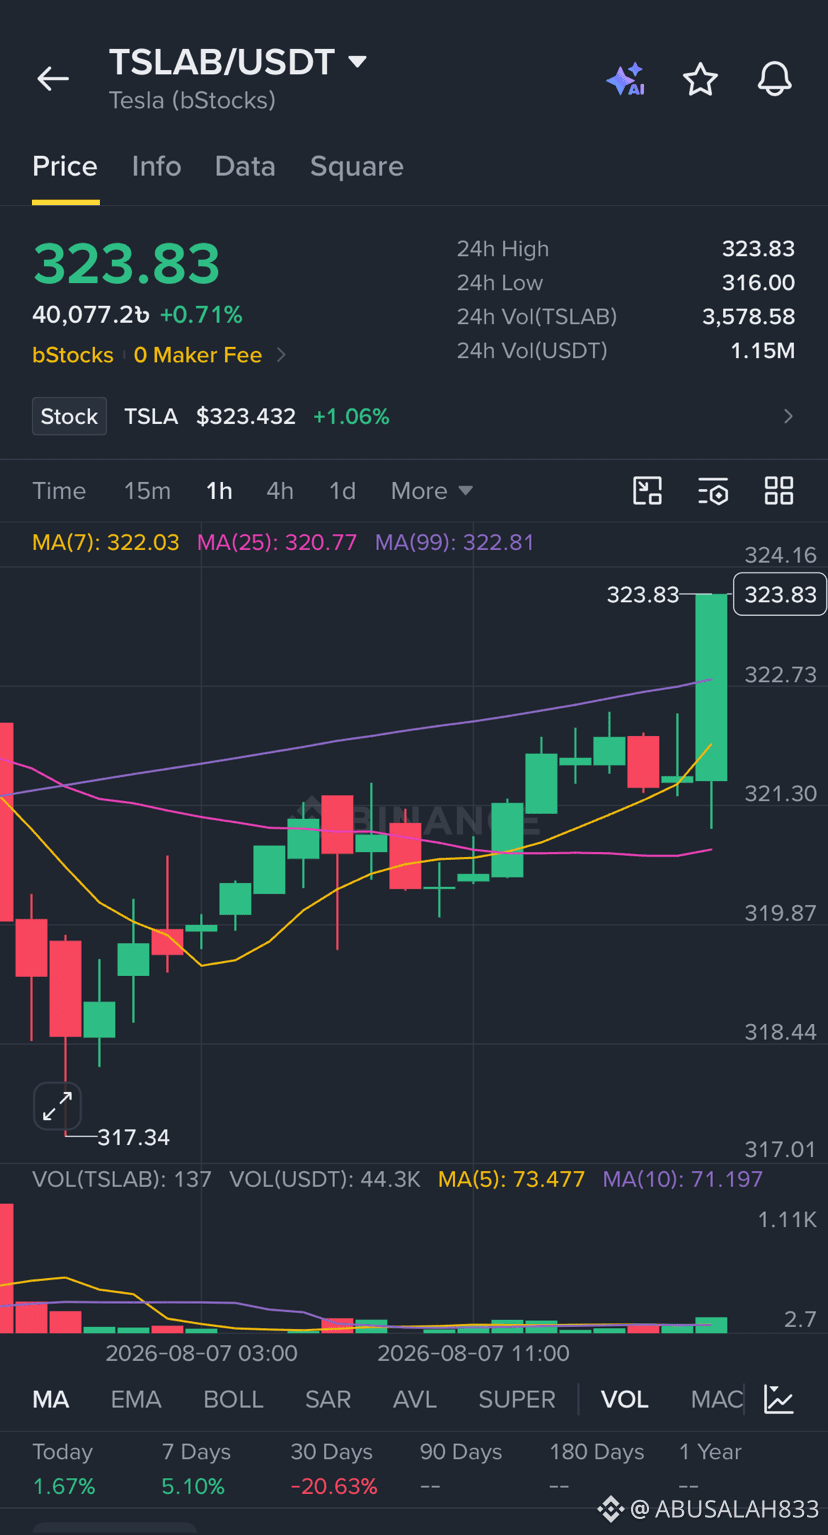Screen dimensions: 828x1535
Task: Switch to the Price tab
Action: tap(65, 166)
